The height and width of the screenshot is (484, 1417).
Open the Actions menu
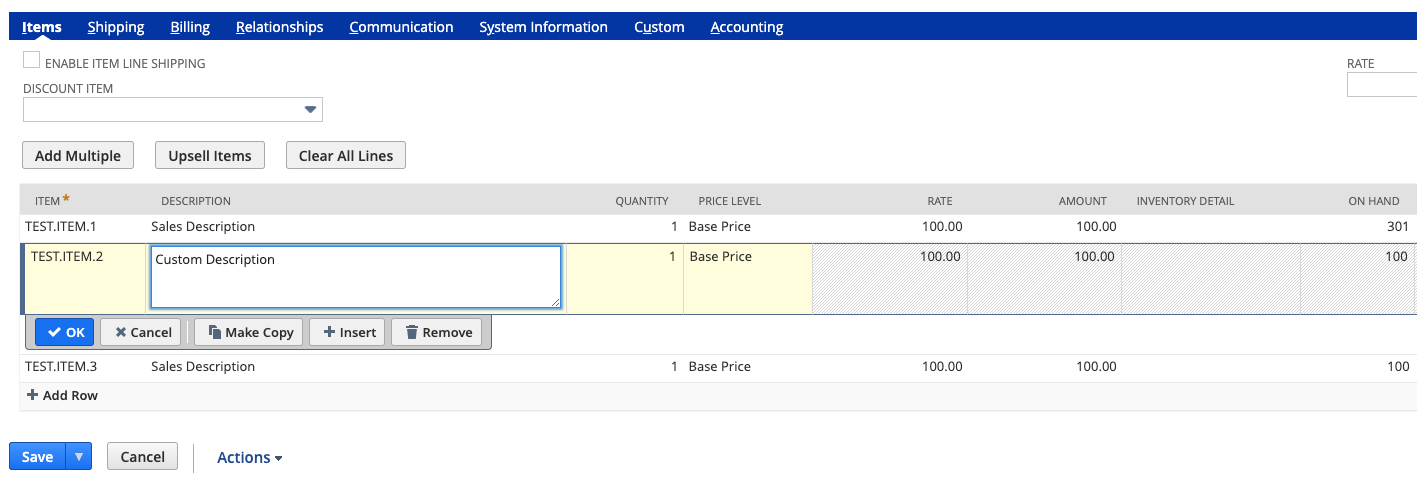pyautogui.click(x=249, y=457)
